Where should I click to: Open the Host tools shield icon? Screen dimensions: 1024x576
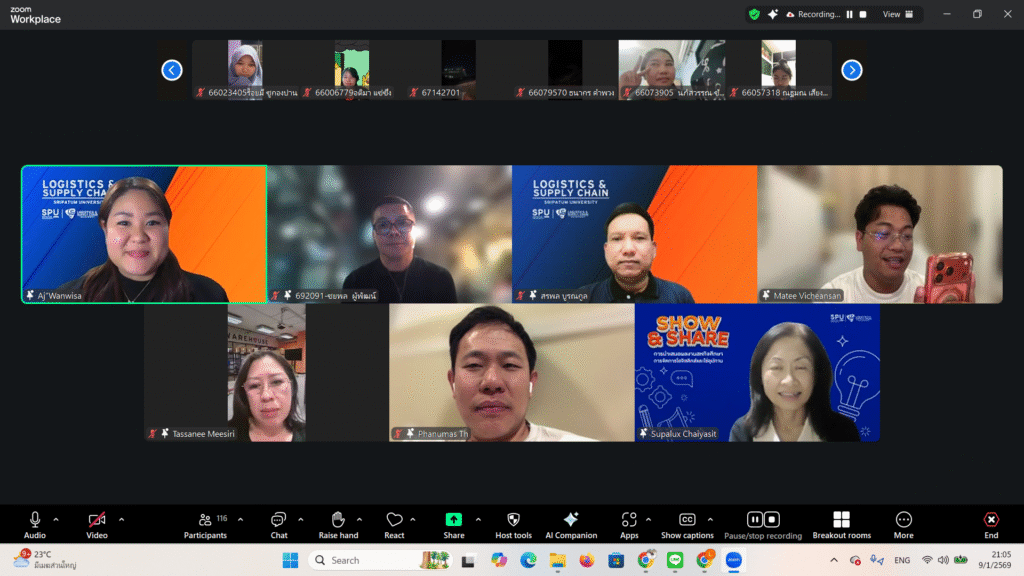(513, 520)
